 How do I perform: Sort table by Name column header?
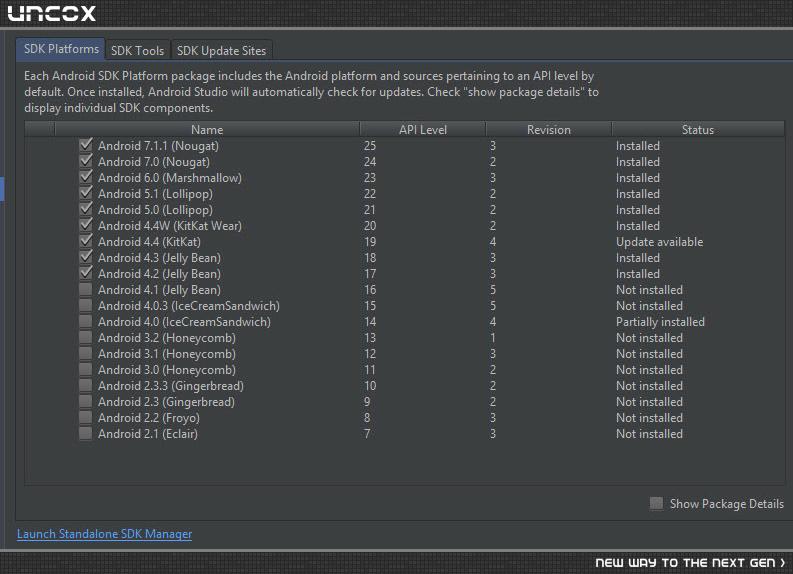click(207, 129)
